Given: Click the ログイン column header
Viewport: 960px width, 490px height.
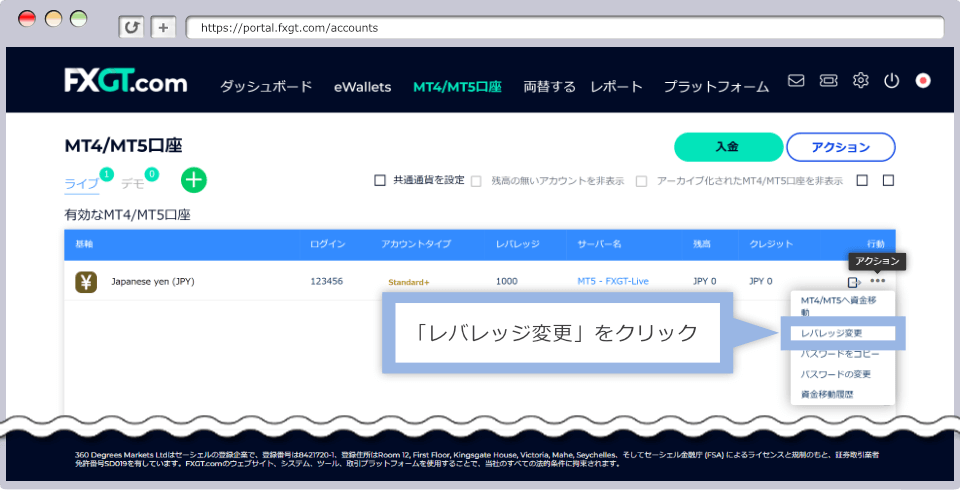Looking at the screenshot, I should 328,244.
